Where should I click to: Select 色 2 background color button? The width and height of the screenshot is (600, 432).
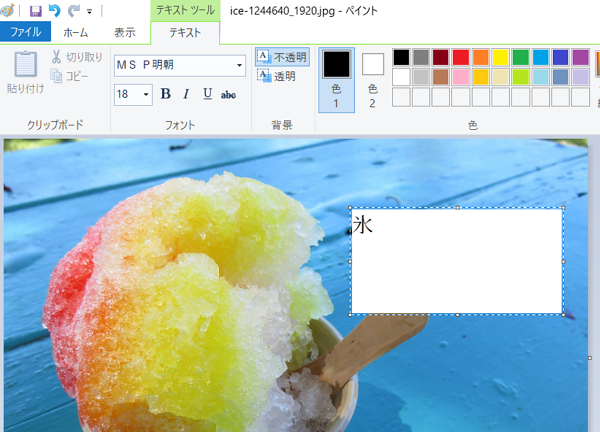click(x=373, y=80)
